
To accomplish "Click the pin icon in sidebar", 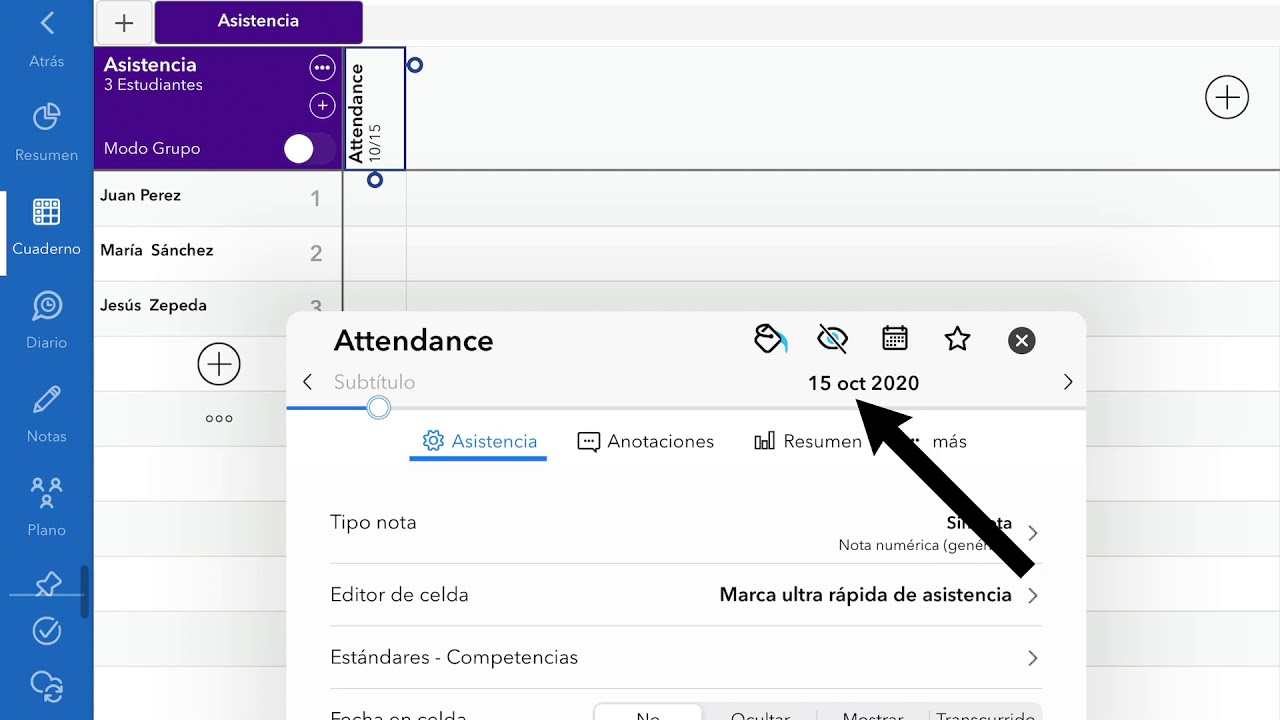I will click(x=47, y=584).
